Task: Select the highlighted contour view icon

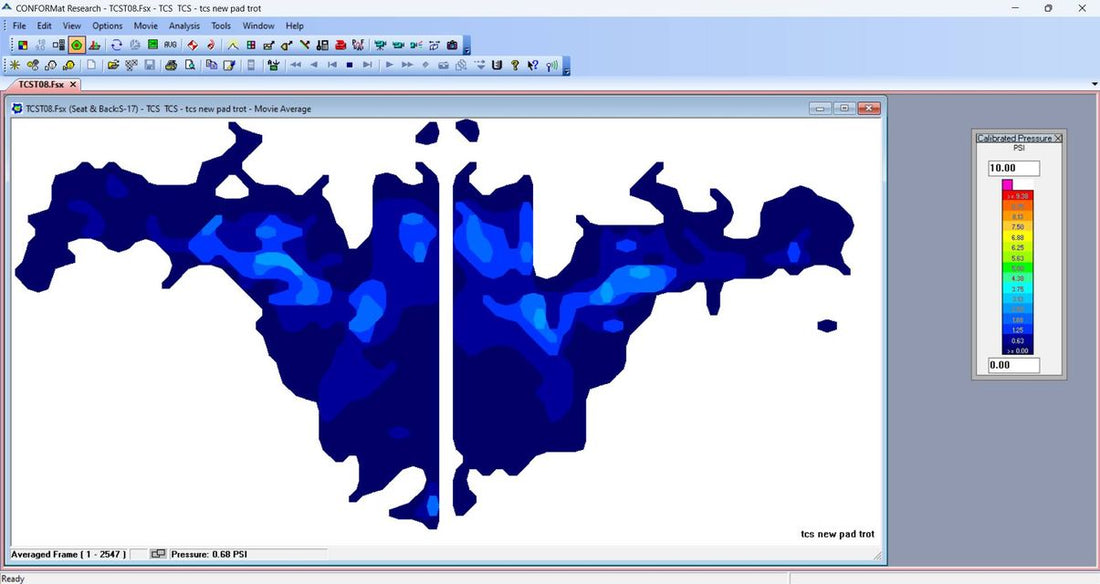Action: pyautogui.click(x=76, y=45)
